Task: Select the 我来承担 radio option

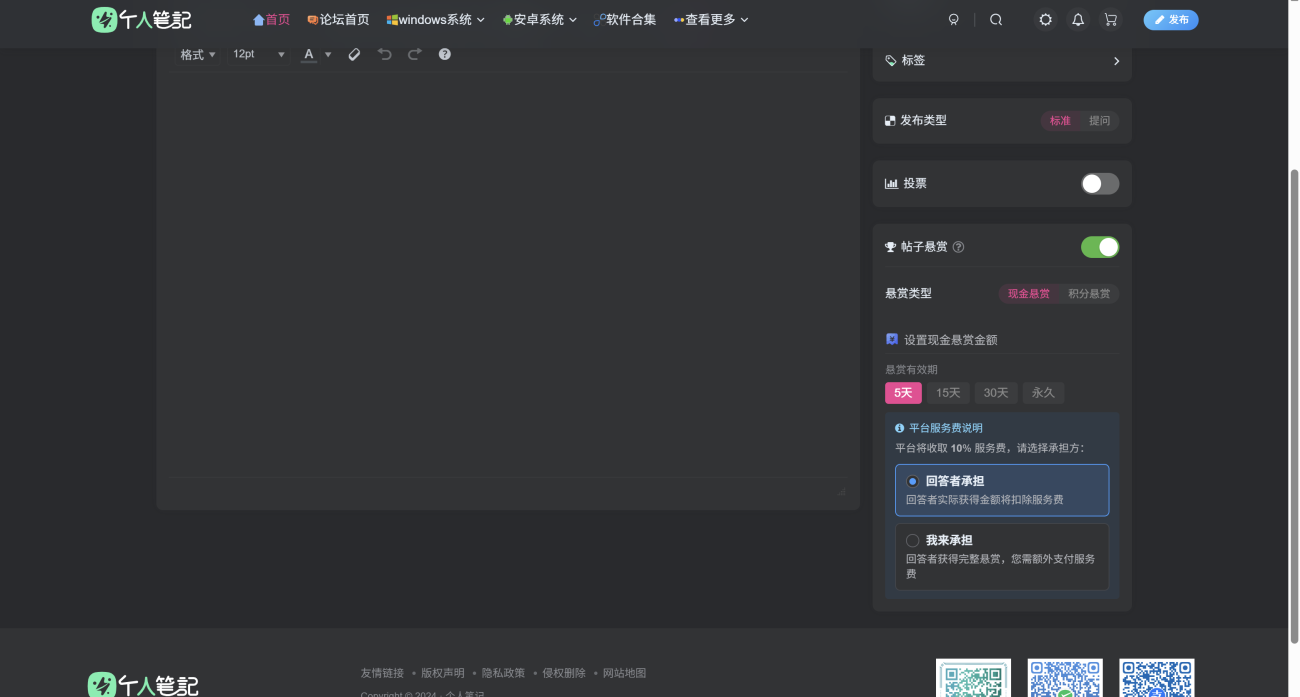Action: (912, 540)
